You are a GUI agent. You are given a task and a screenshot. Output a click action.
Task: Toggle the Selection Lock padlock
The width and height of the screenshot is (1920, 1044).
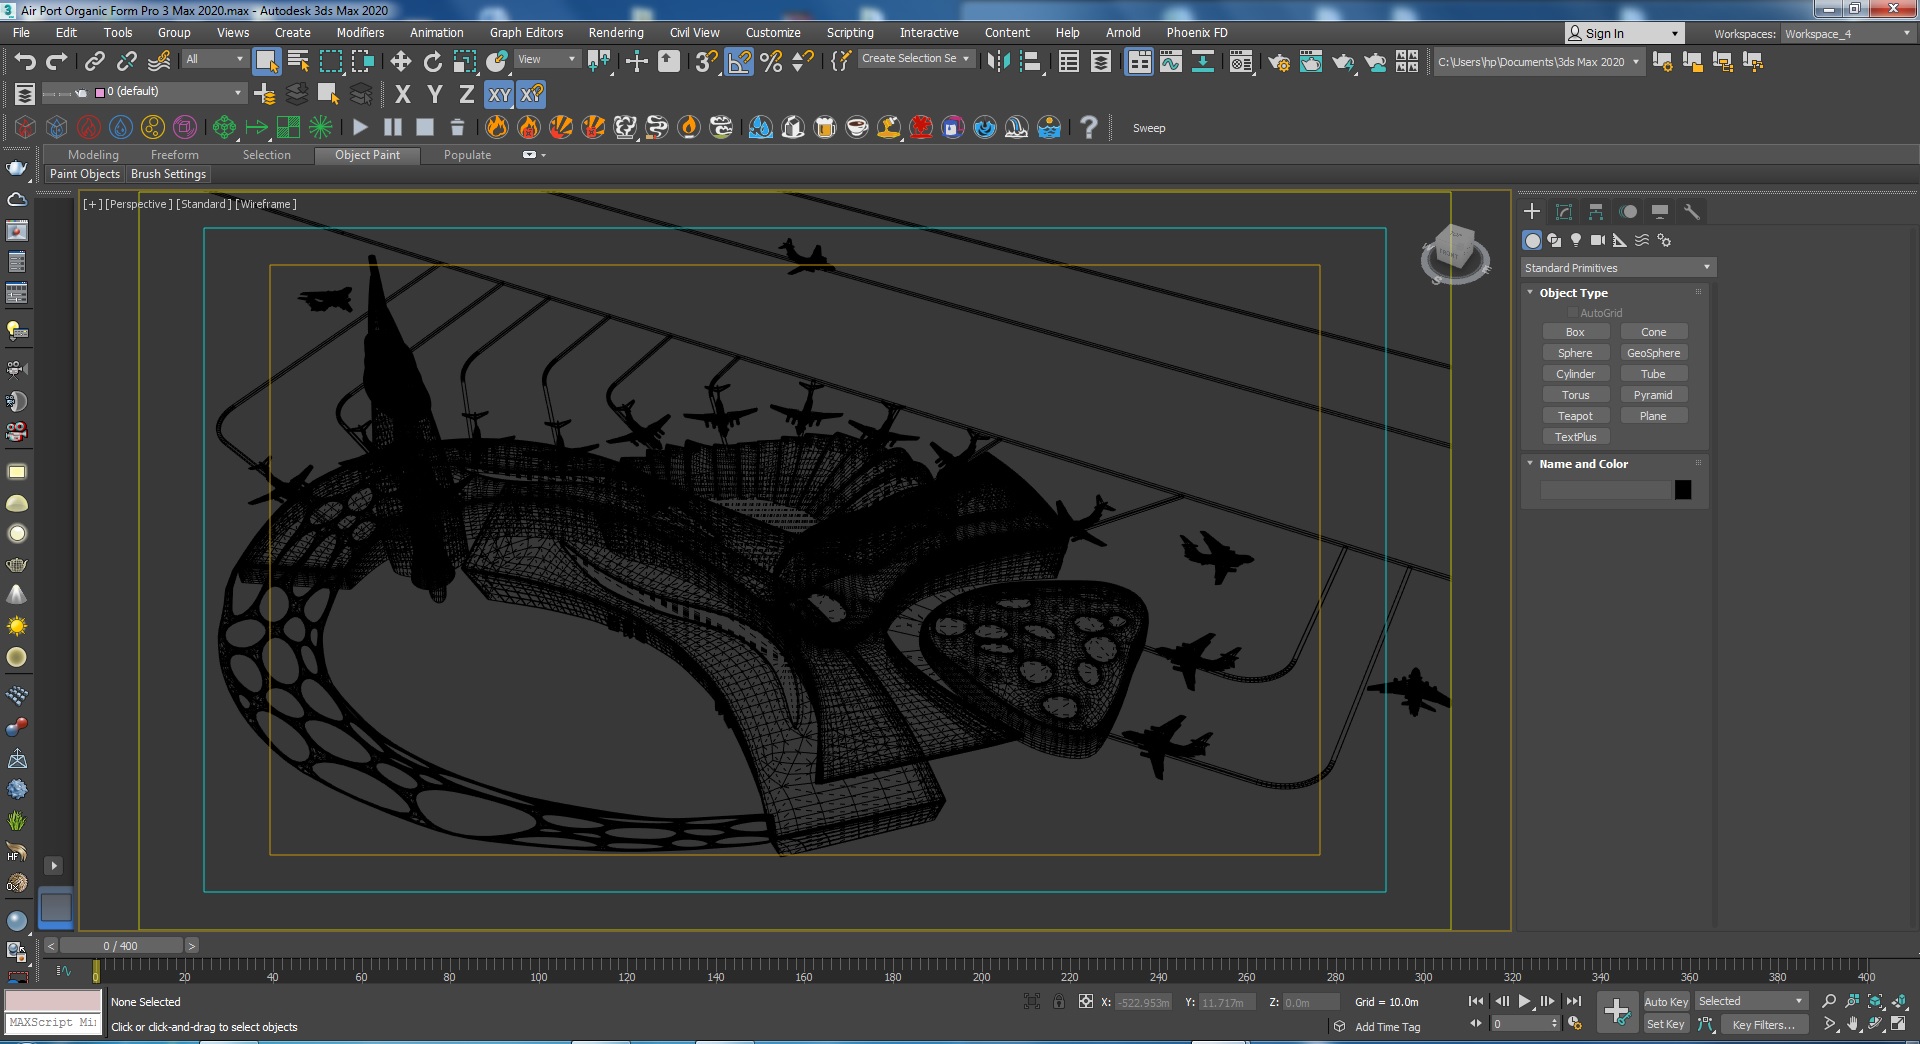click(1058, 1001)
